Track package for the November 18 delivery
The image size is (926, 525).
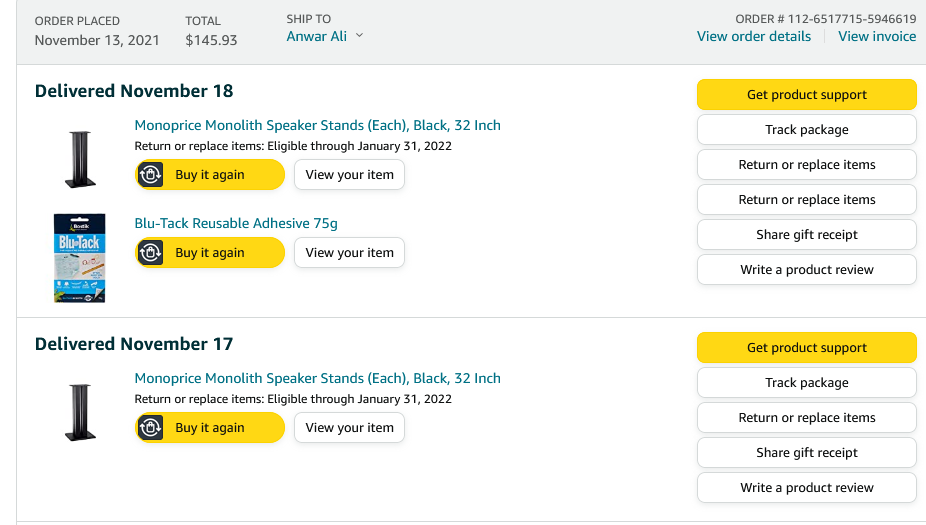(x=806, y=130)
